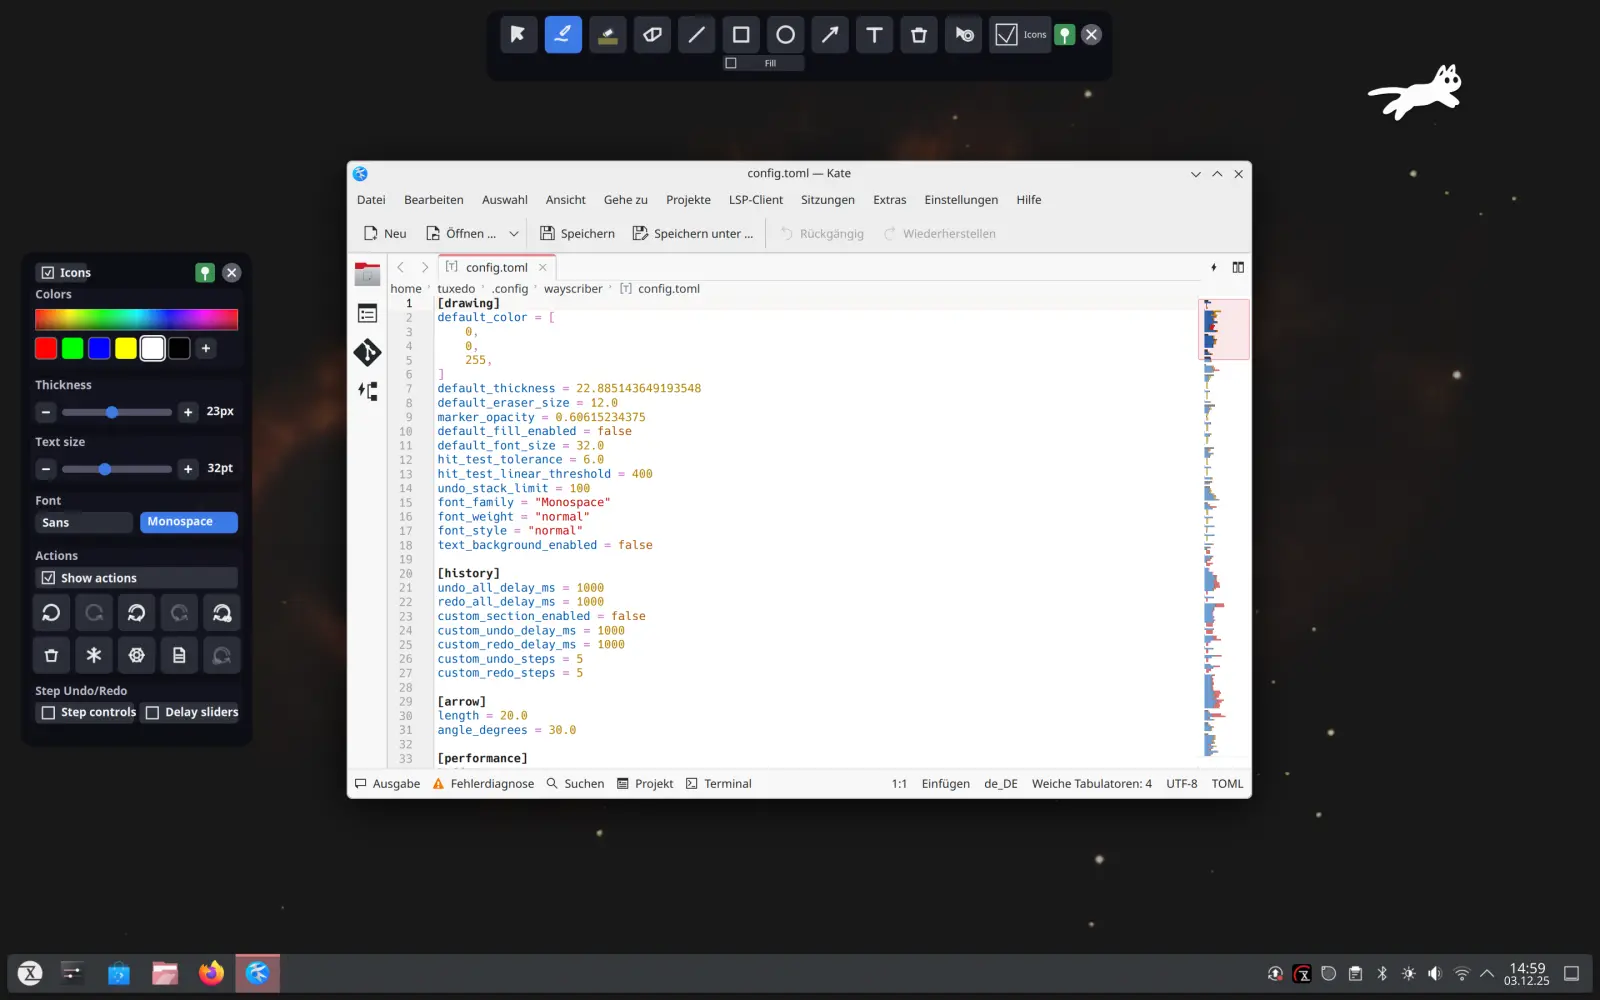Select the rectangle shape tool

(741, 34)
